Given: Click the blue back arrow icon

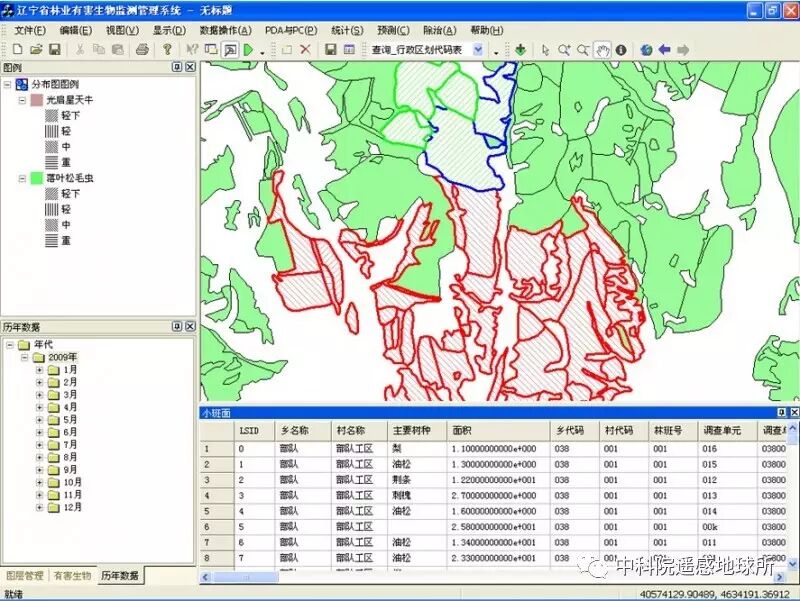Looking at the screenshot, I should click(x=664, y=49).
